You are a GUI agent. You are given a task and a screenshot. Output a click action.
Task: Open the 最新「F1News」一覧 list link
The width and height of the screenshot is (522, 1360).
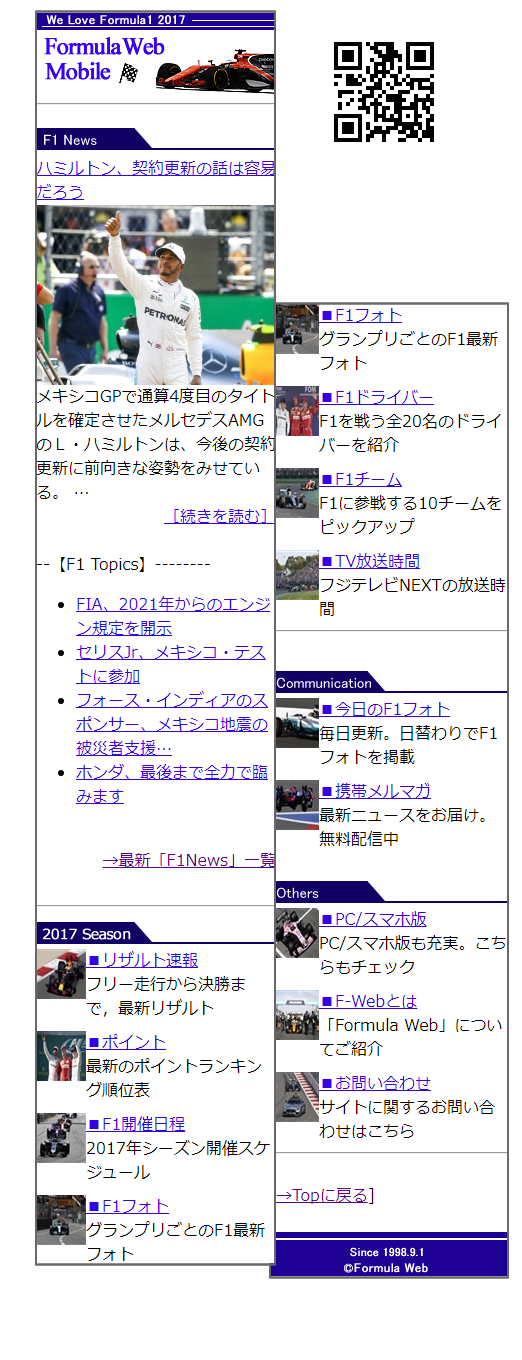click(188, 860)
